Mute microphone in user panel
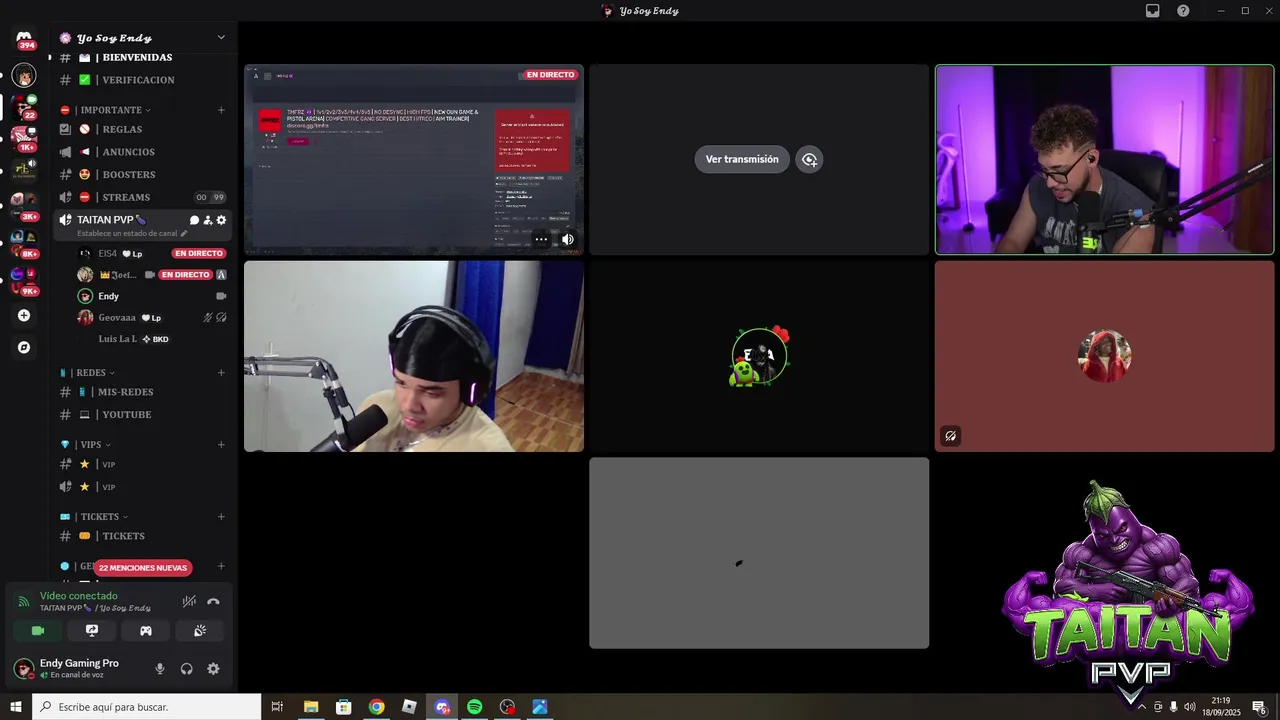 pos(159,669)
